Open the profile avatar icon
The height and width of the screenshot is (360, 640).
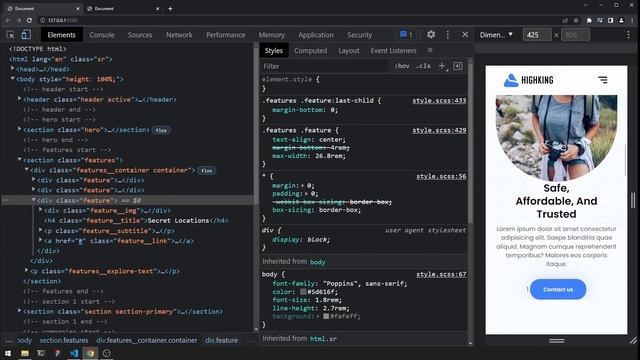[621, 20]
